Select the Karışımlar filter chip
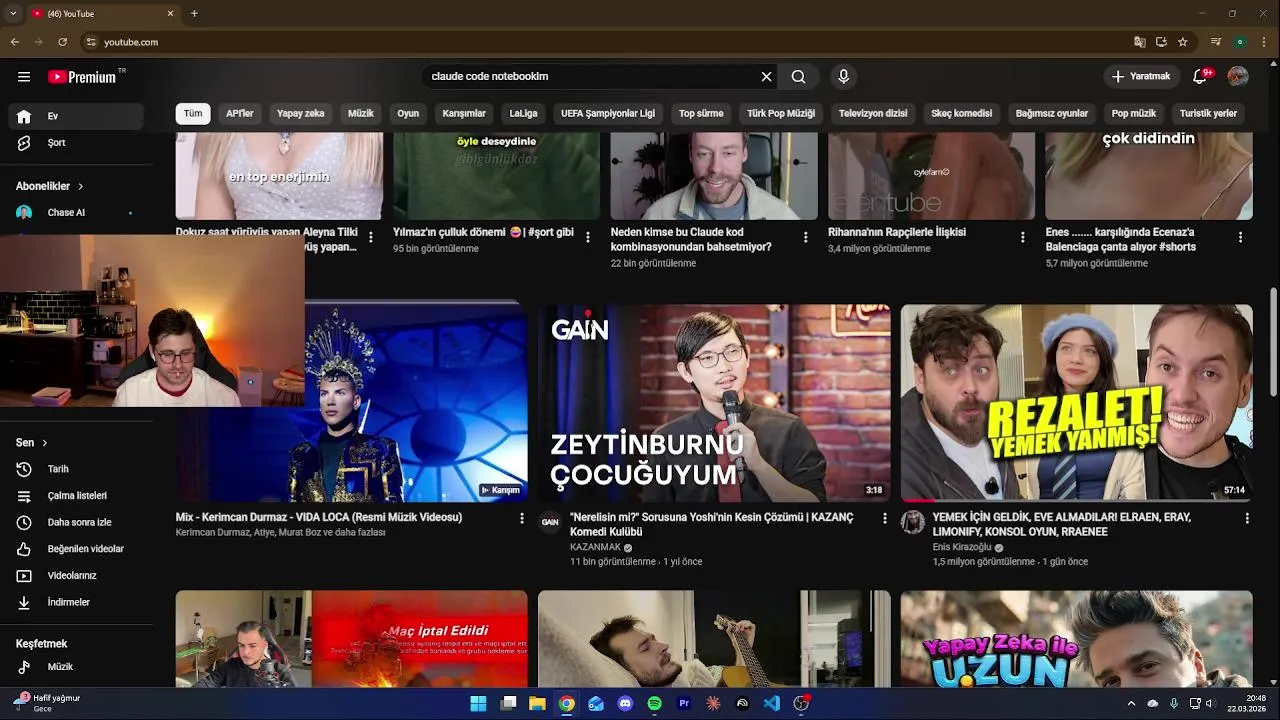 [464, 114]
